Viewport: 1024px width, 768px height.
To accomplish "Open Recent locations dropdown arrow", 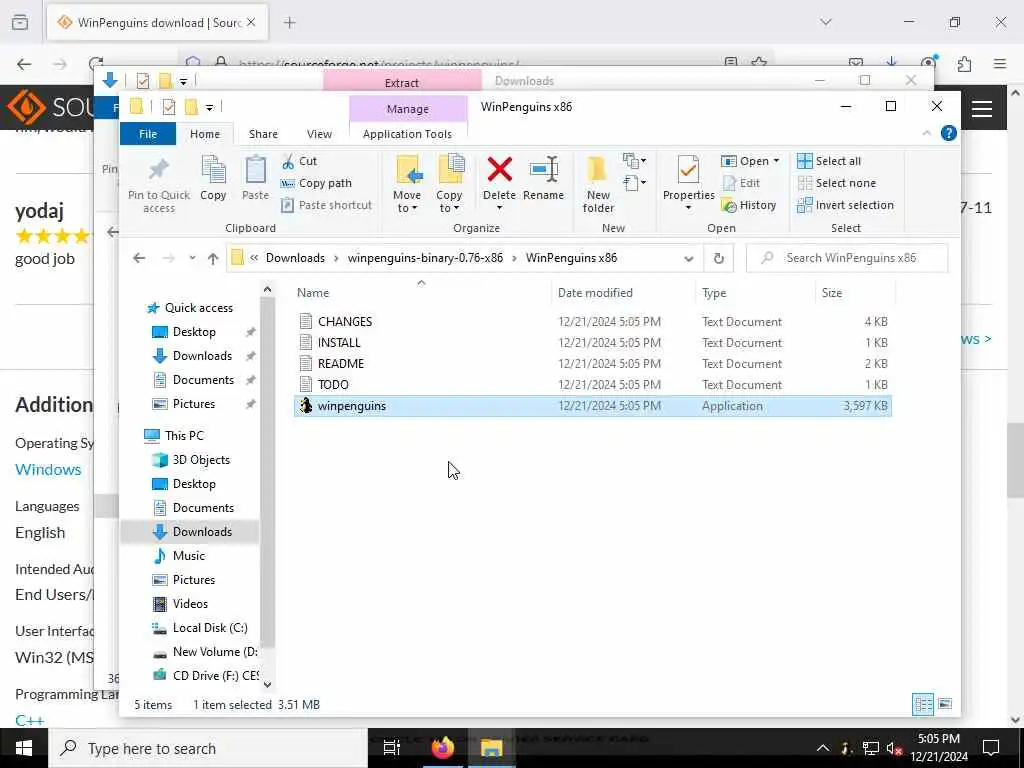I will (x=192, y=258).
